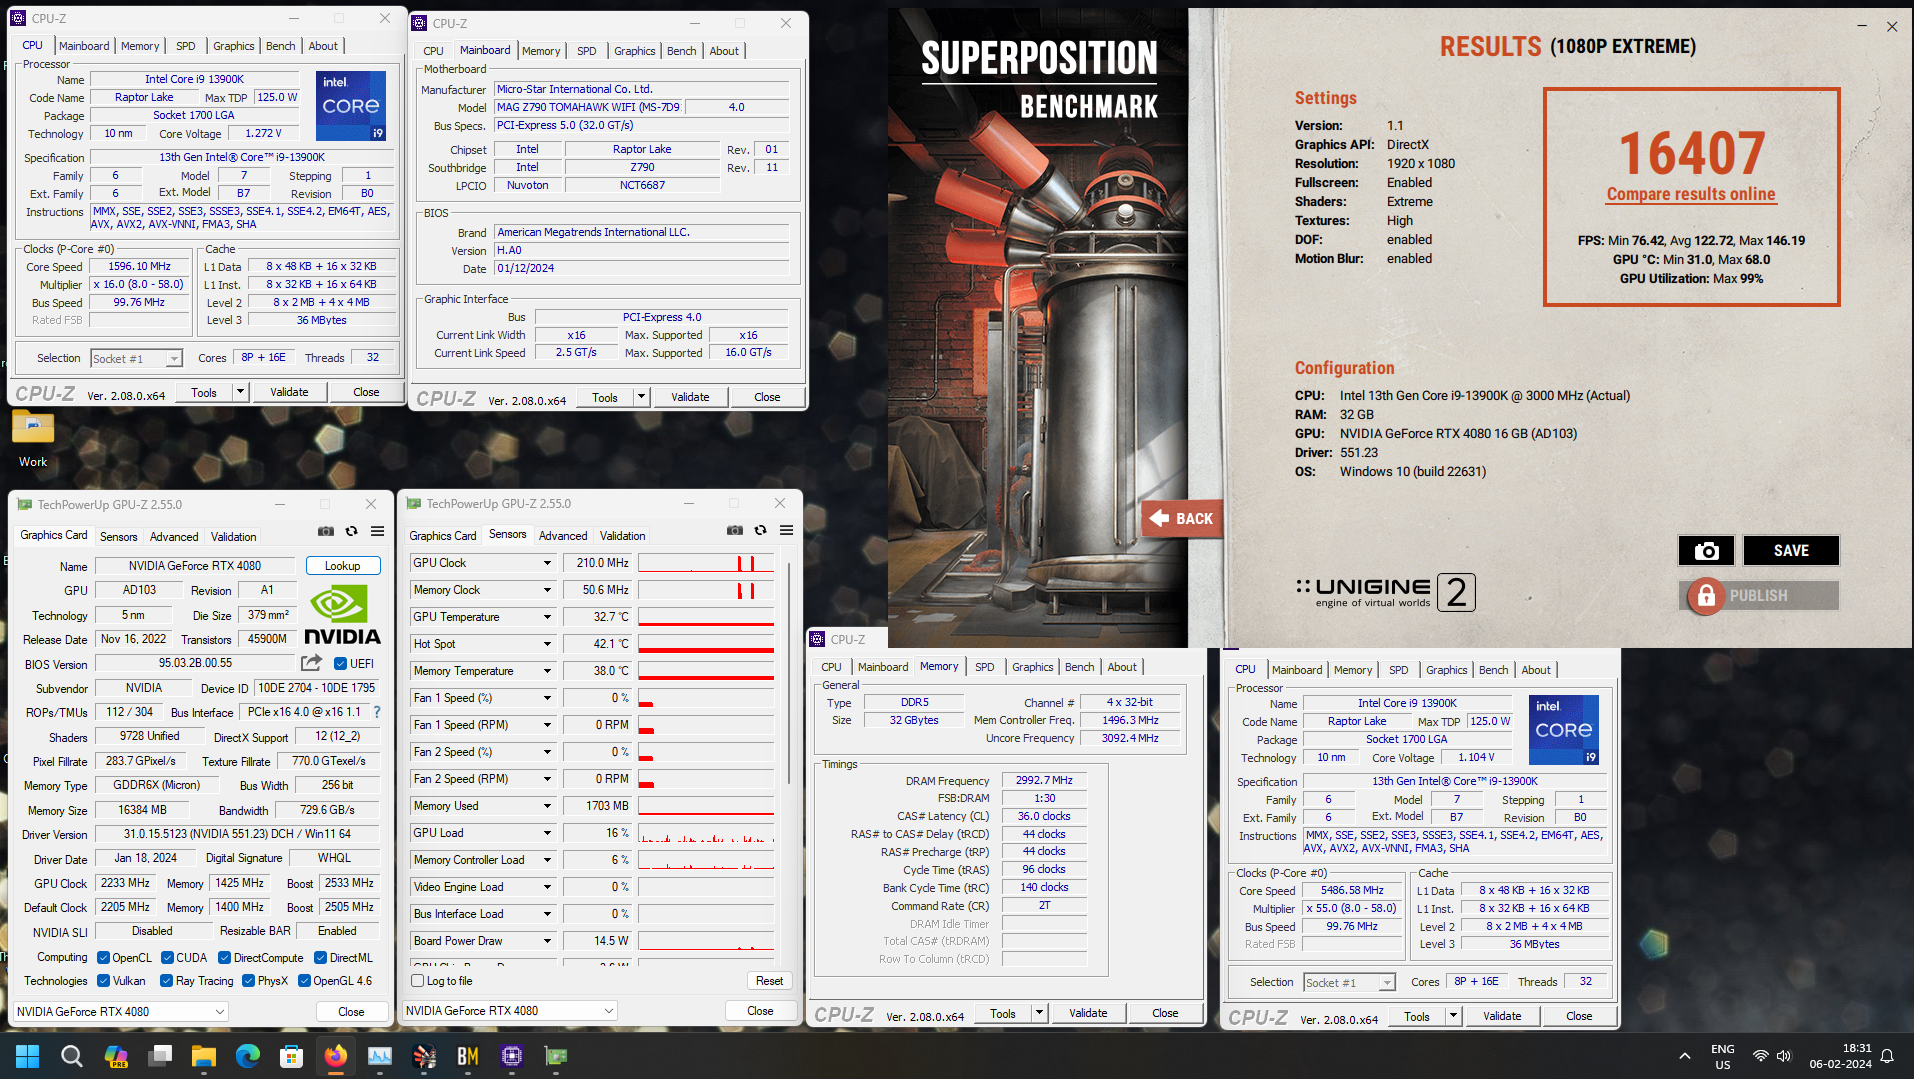Click the Windows Start button
1914x1079 pixels.
[x=28, y=1056]
